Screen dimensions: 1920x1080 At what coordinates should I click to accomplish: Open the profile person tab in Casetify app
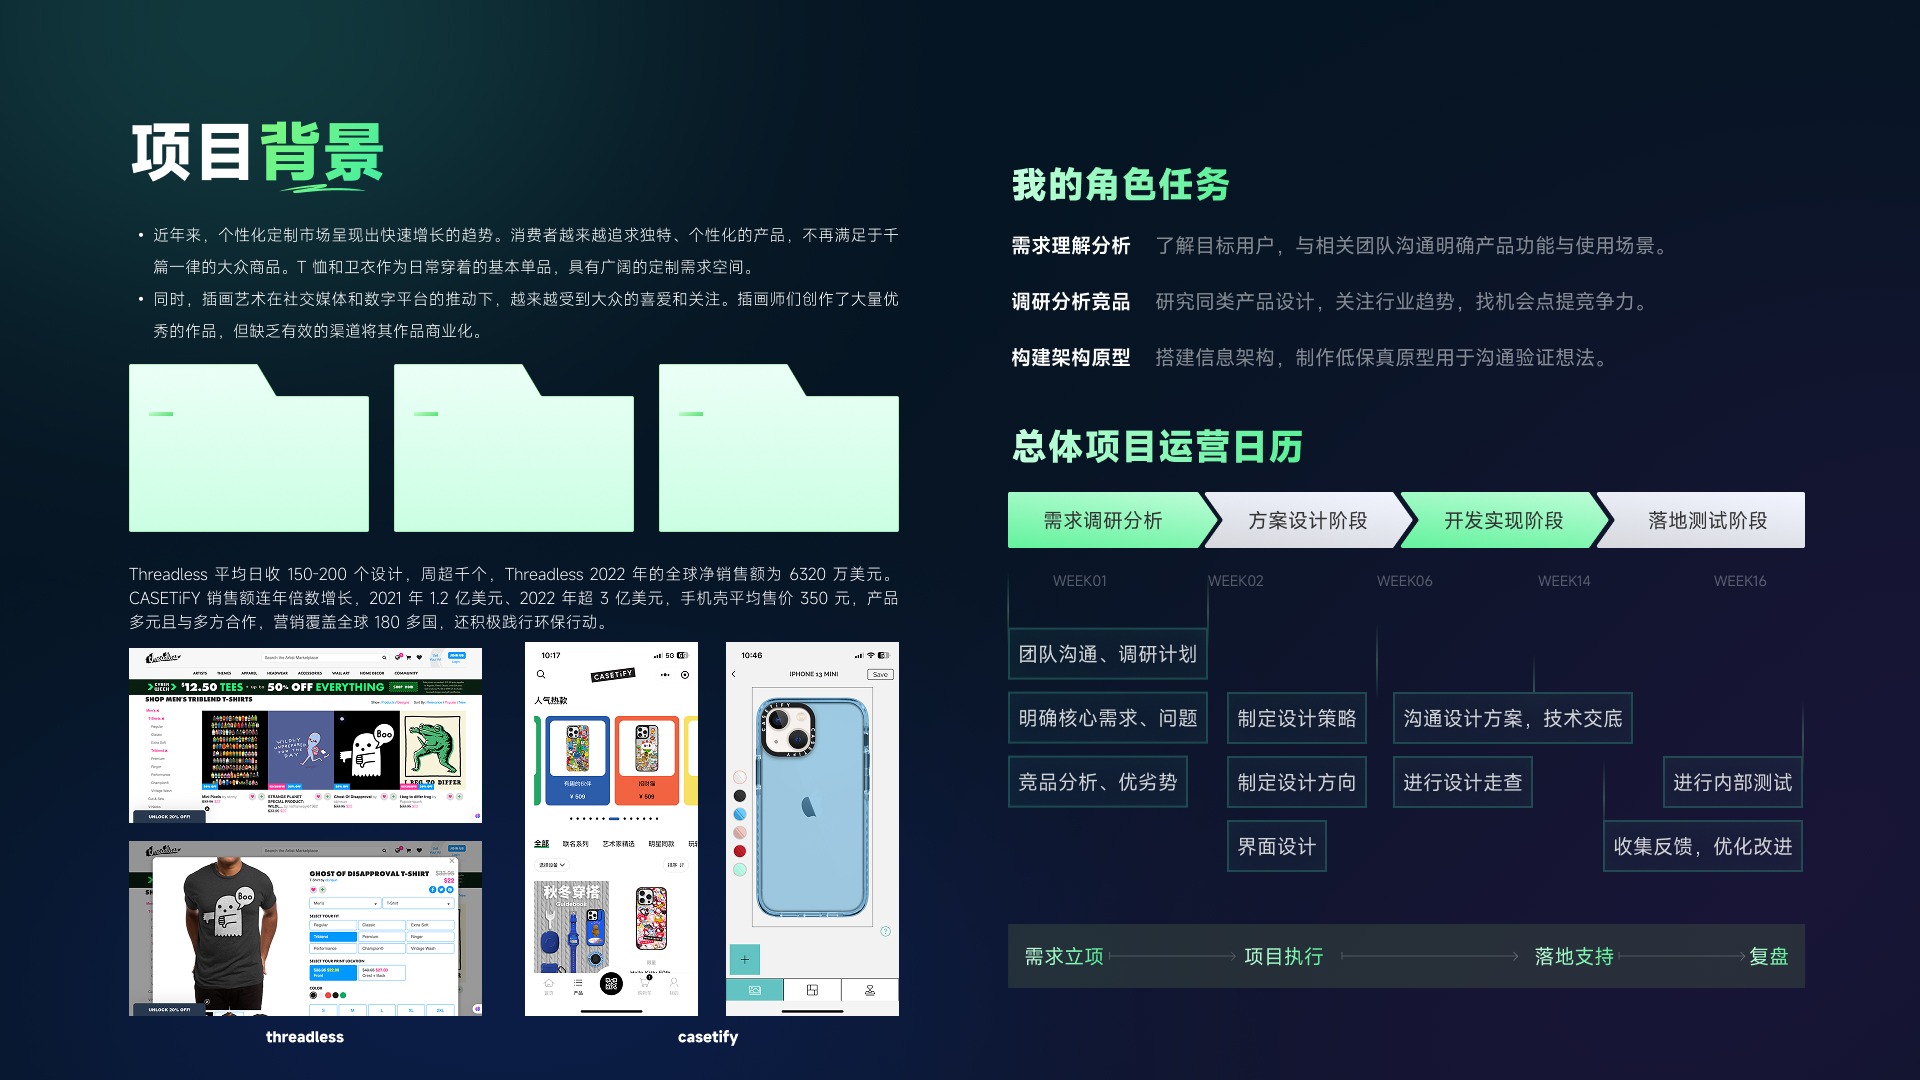point(674,985)
